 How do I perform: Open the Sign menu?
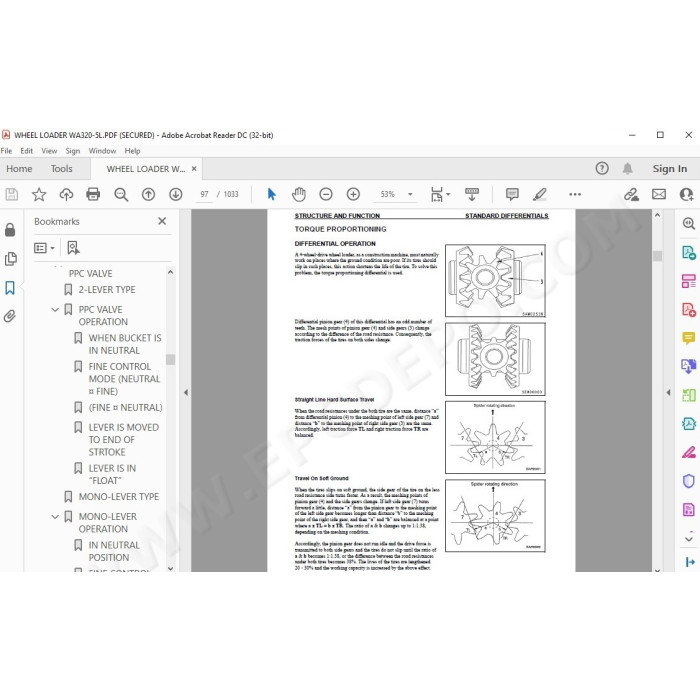coord(73,151)
